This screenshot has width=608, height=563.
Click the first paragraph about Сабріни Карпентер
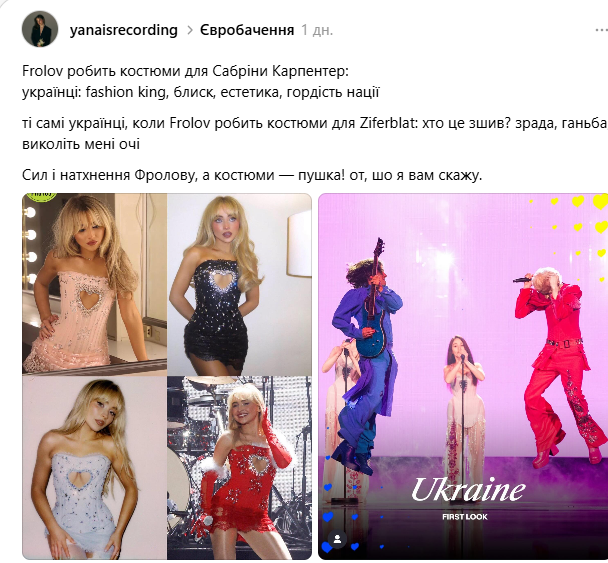pyautogui.click(x=200, y=81)
